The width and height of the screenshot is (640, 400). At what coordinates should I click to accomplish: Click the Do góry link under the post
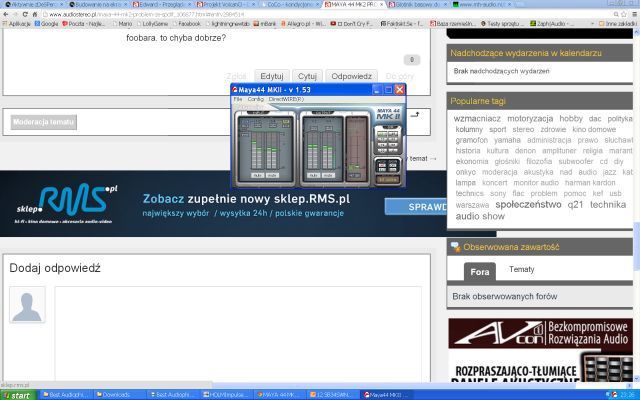click(400, 76)
